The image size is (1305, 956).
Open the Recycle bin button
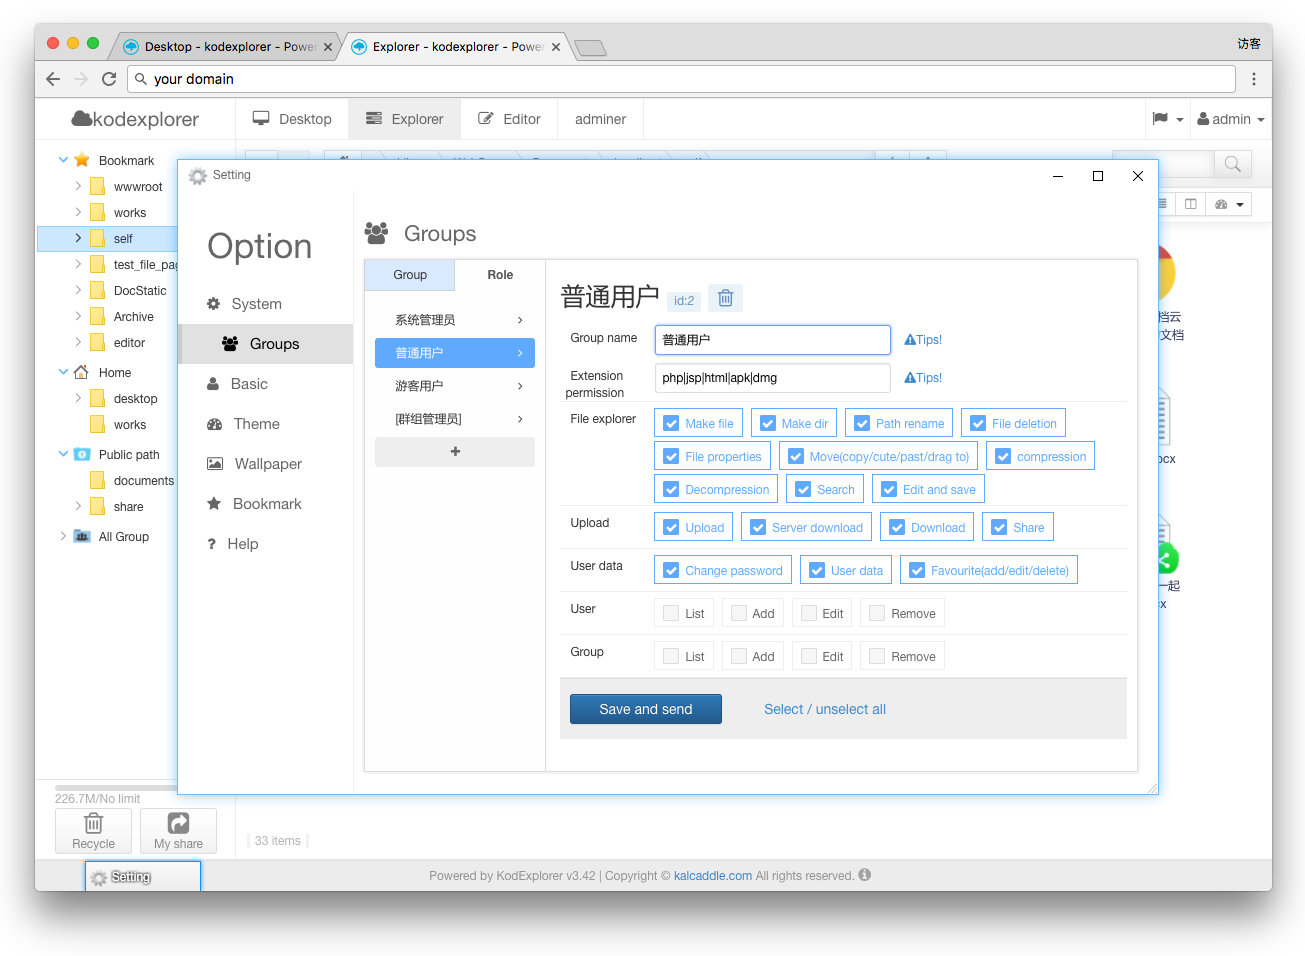93,831
